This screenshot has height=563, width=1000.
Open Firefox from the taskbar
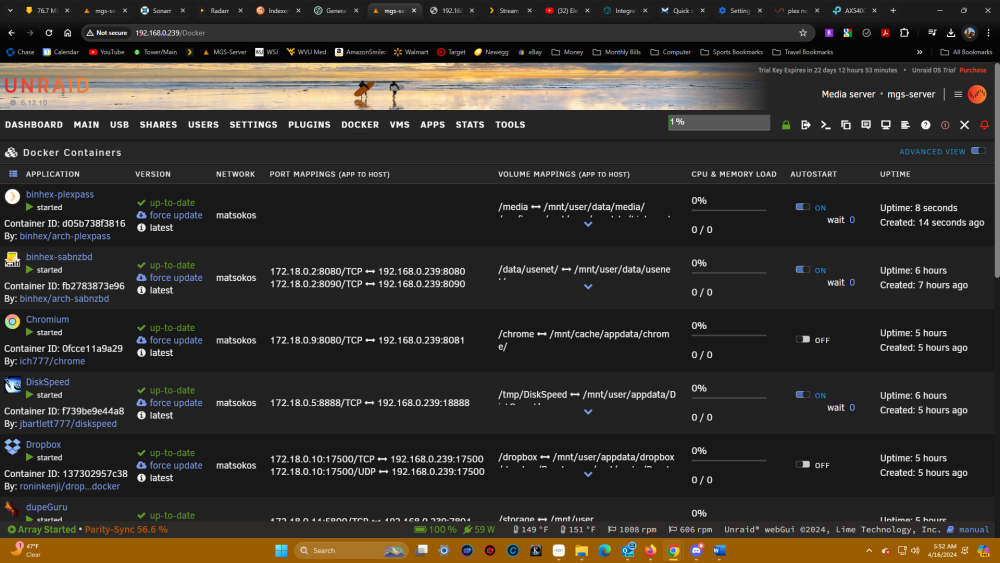[651, 550]
